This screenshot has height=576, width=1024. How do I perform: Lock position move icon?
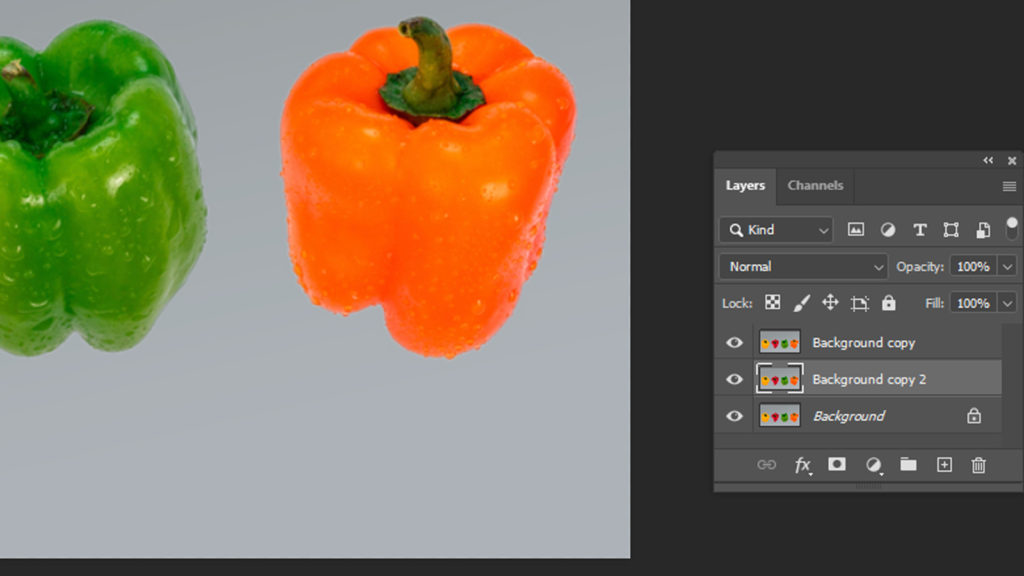[830, 302]
